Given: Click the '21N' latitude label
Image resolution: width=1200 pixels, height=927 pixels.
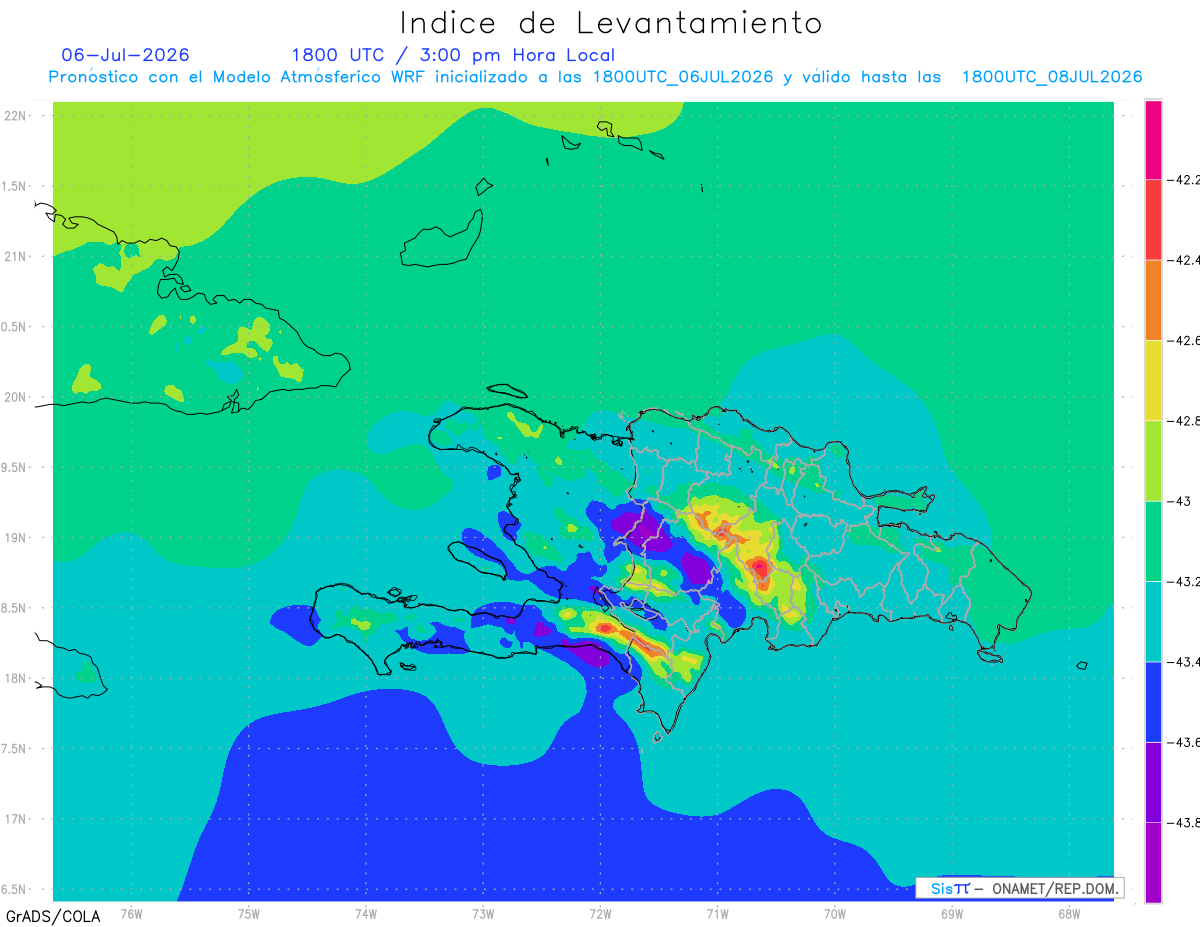Looking at the screenshot, I should [17, 256].
